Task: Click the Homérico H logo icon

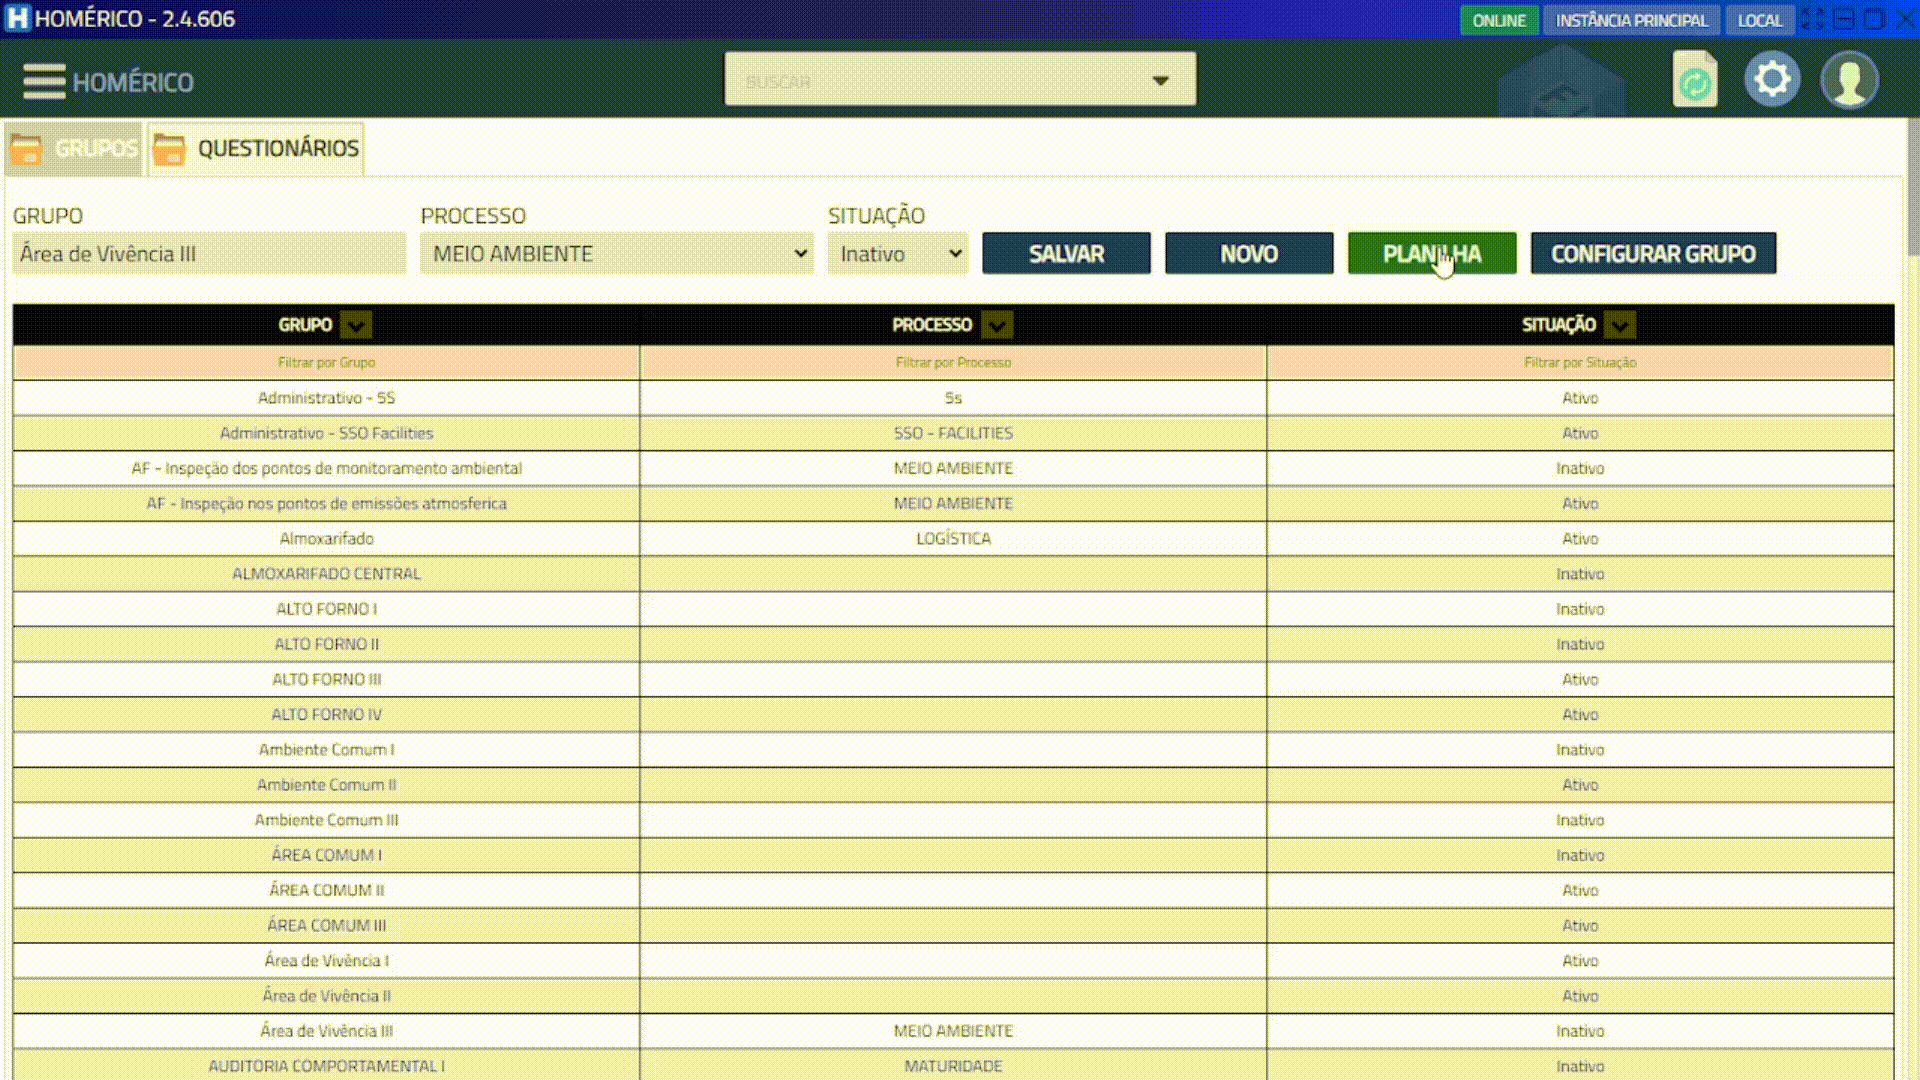Action: click(17, 19)
